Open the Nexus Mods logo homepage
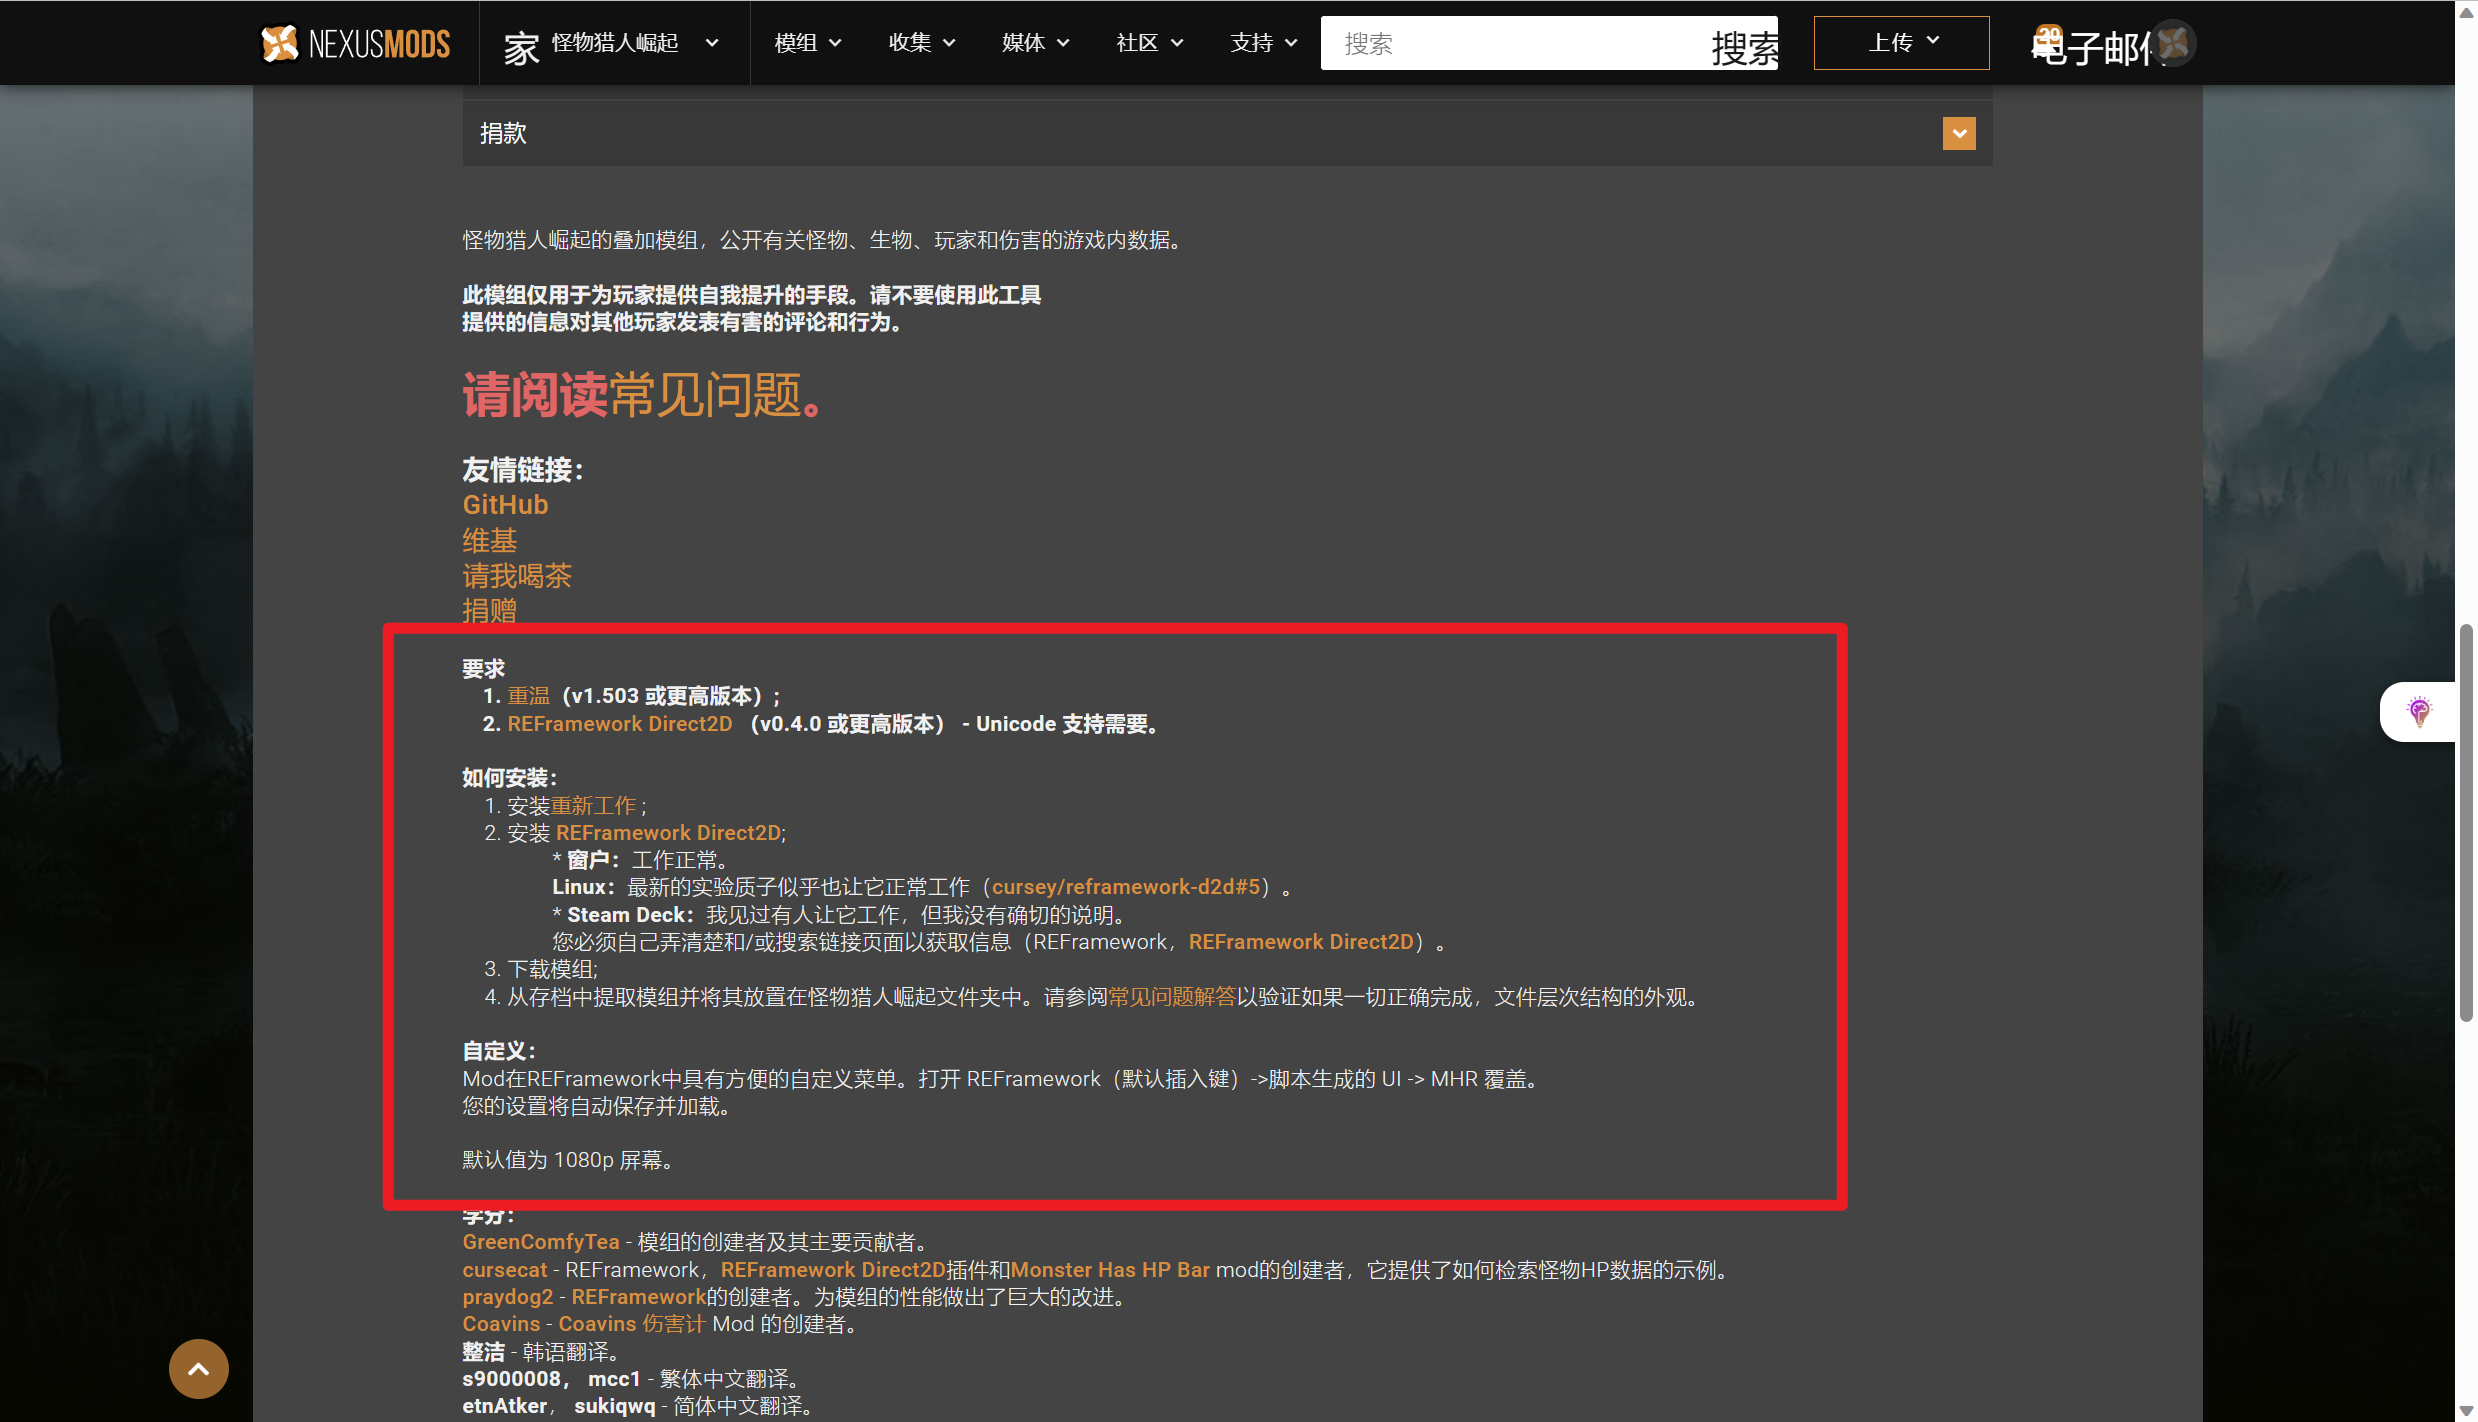The height and width of the screenshot is (1422, 2478). click(355, 43)
